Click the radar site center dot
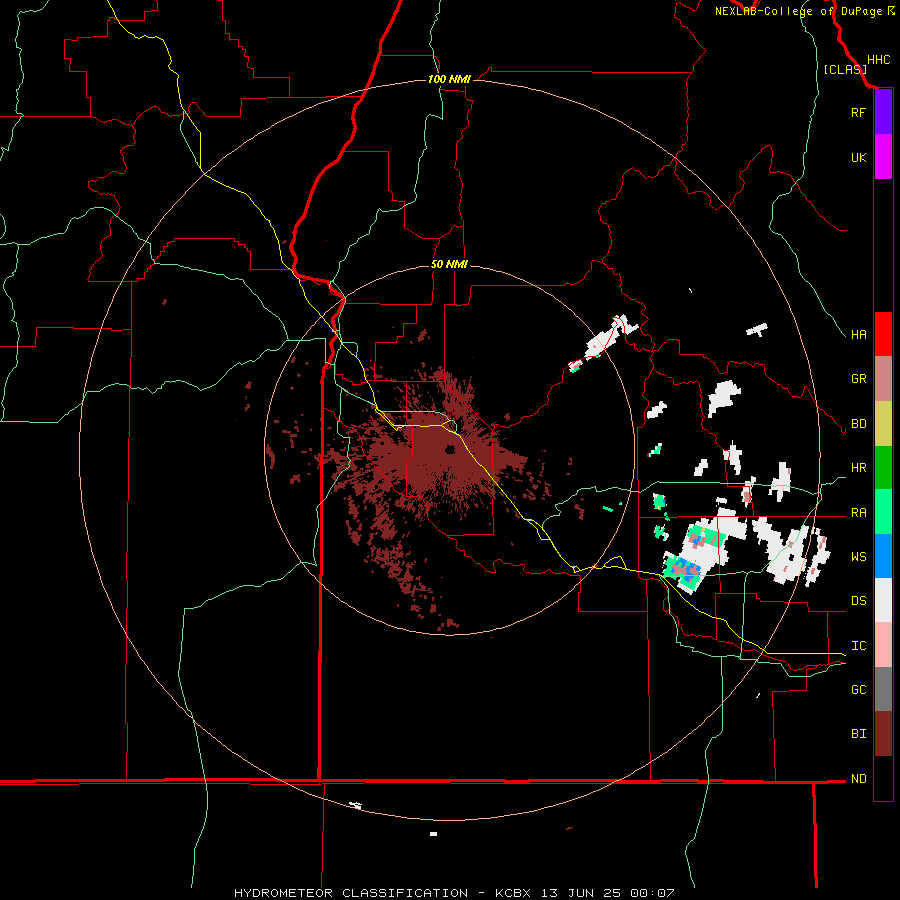This screenshot has height=900, width=900. click(x=450, y=449)
